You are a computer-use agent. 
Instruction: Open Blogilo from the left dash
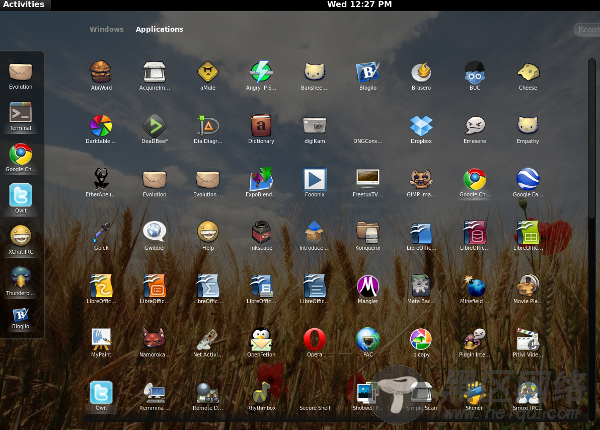point(21,318)
